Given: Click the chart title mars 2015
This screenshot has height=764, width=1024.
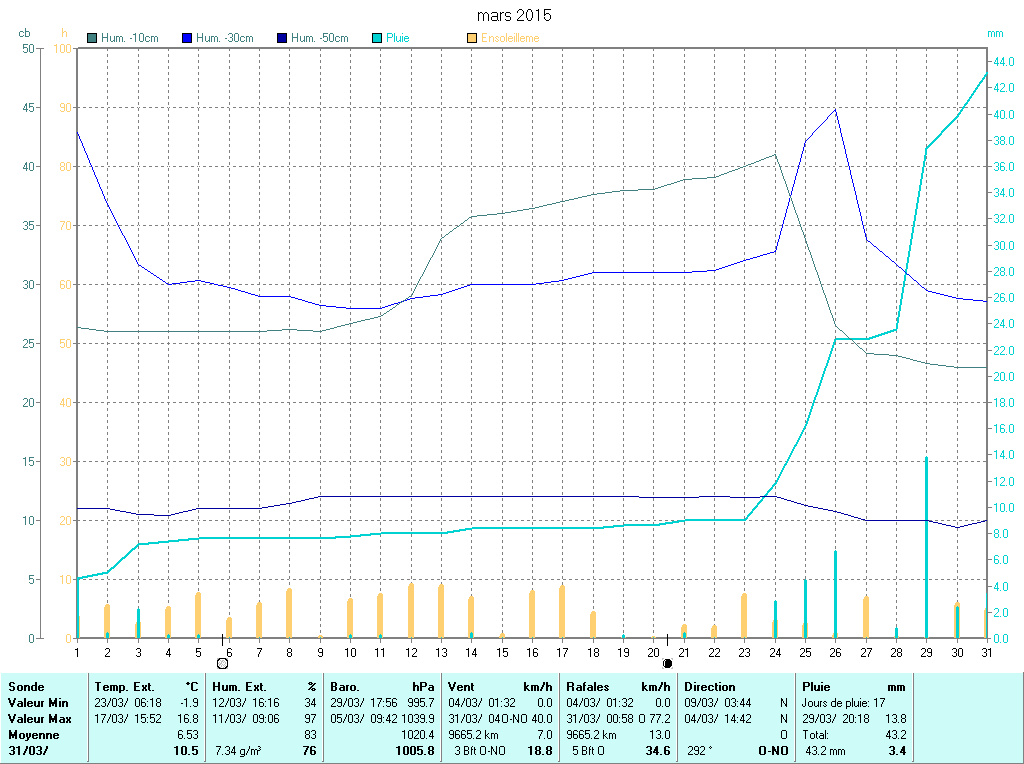Looking at the screenshot, I should [513, 16].
